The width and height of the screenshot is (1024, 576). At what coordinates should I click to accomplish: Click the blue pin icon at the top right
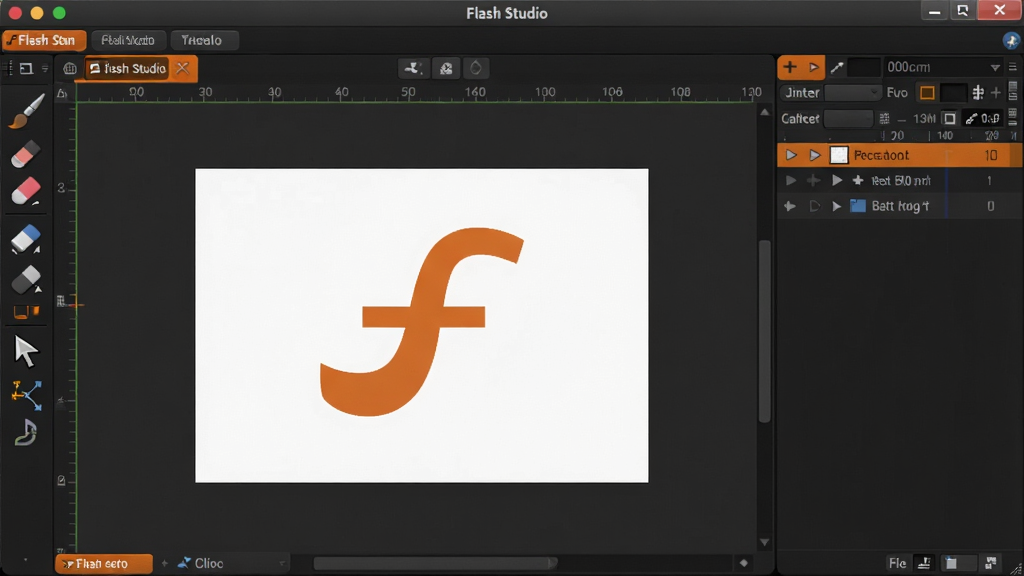coord(1011,40)
